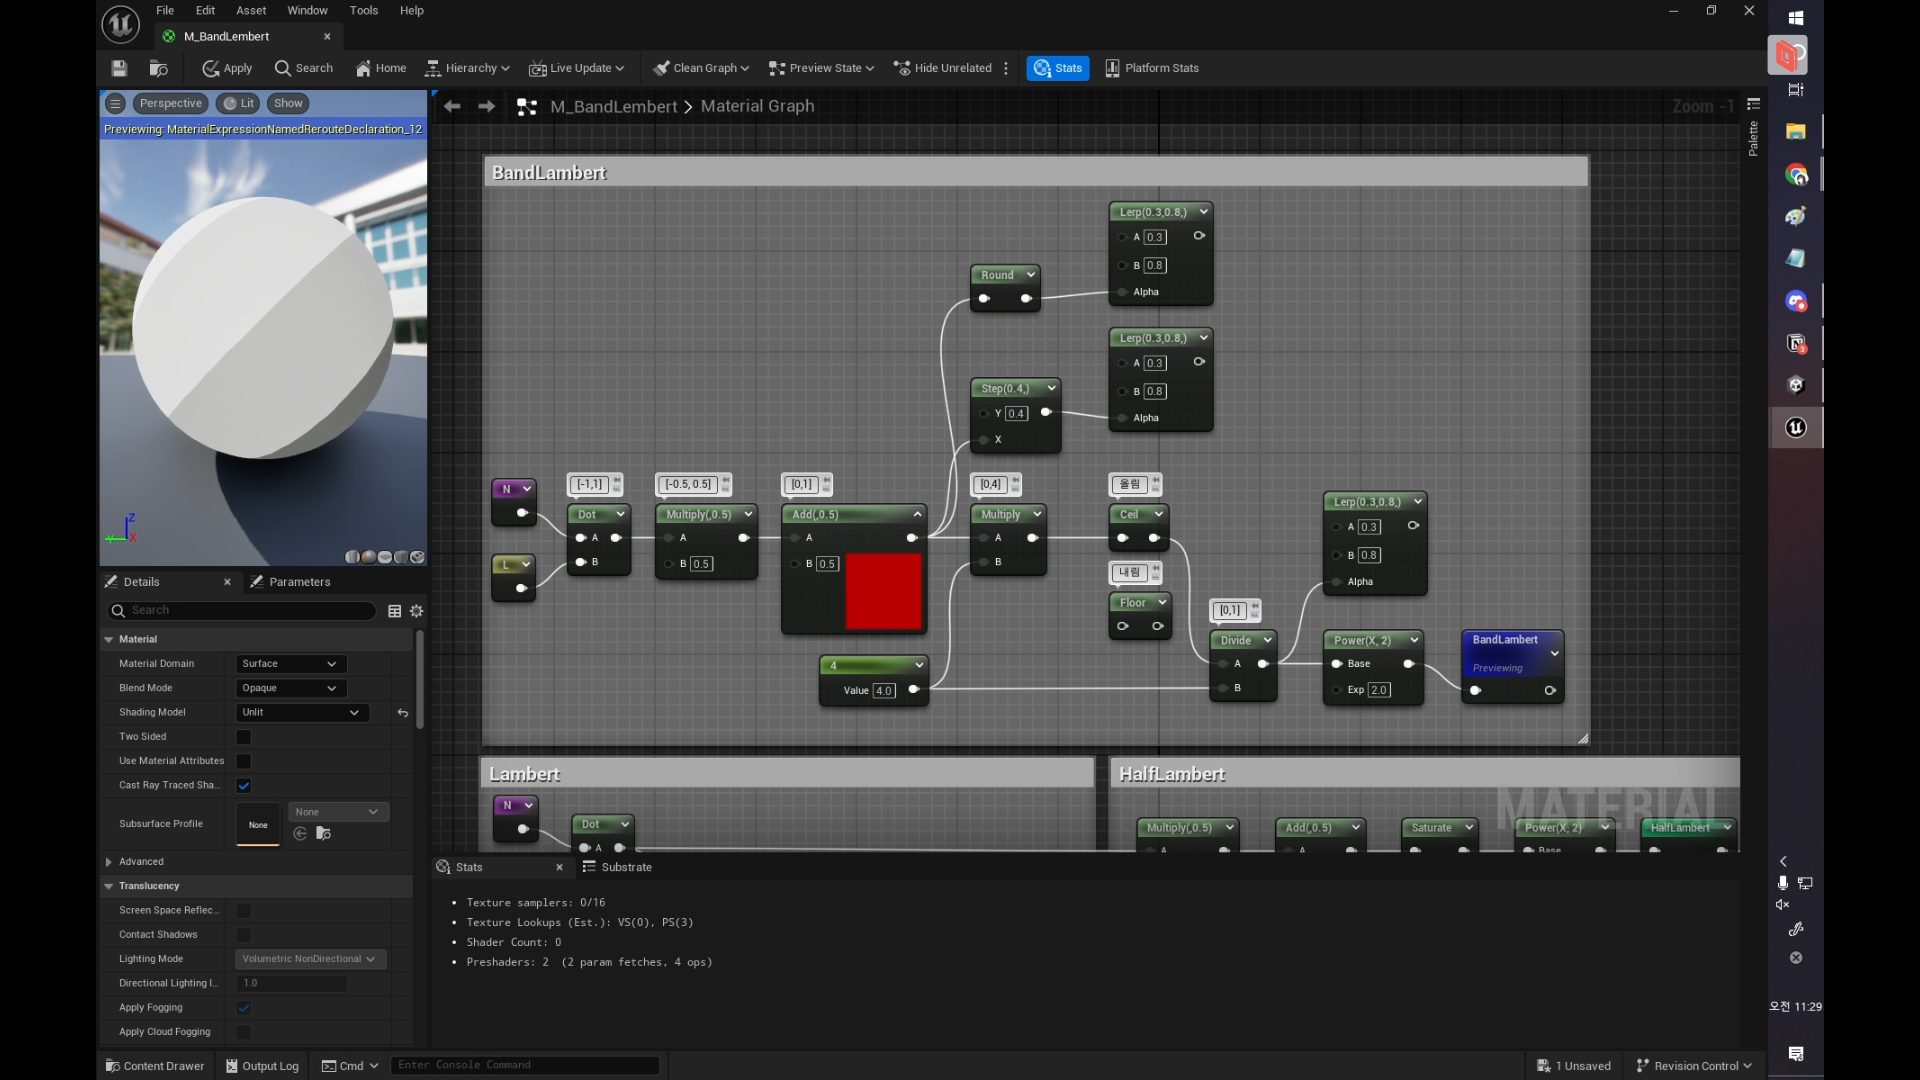Enable the Two Sided checkbox

(243, 737)
